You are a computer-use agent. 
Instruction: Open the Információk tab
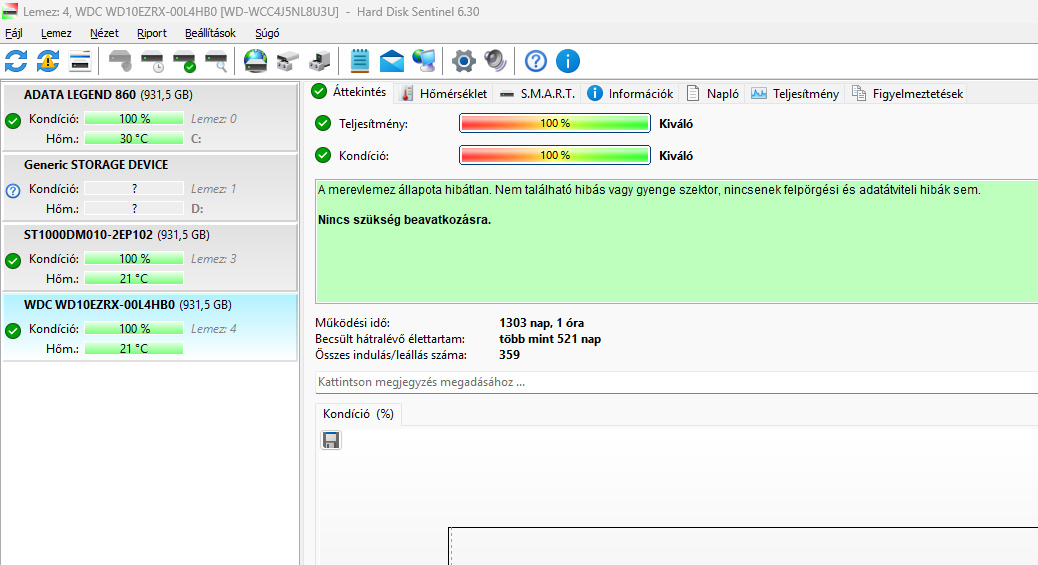pyautogui.click(x=630, y=94)
